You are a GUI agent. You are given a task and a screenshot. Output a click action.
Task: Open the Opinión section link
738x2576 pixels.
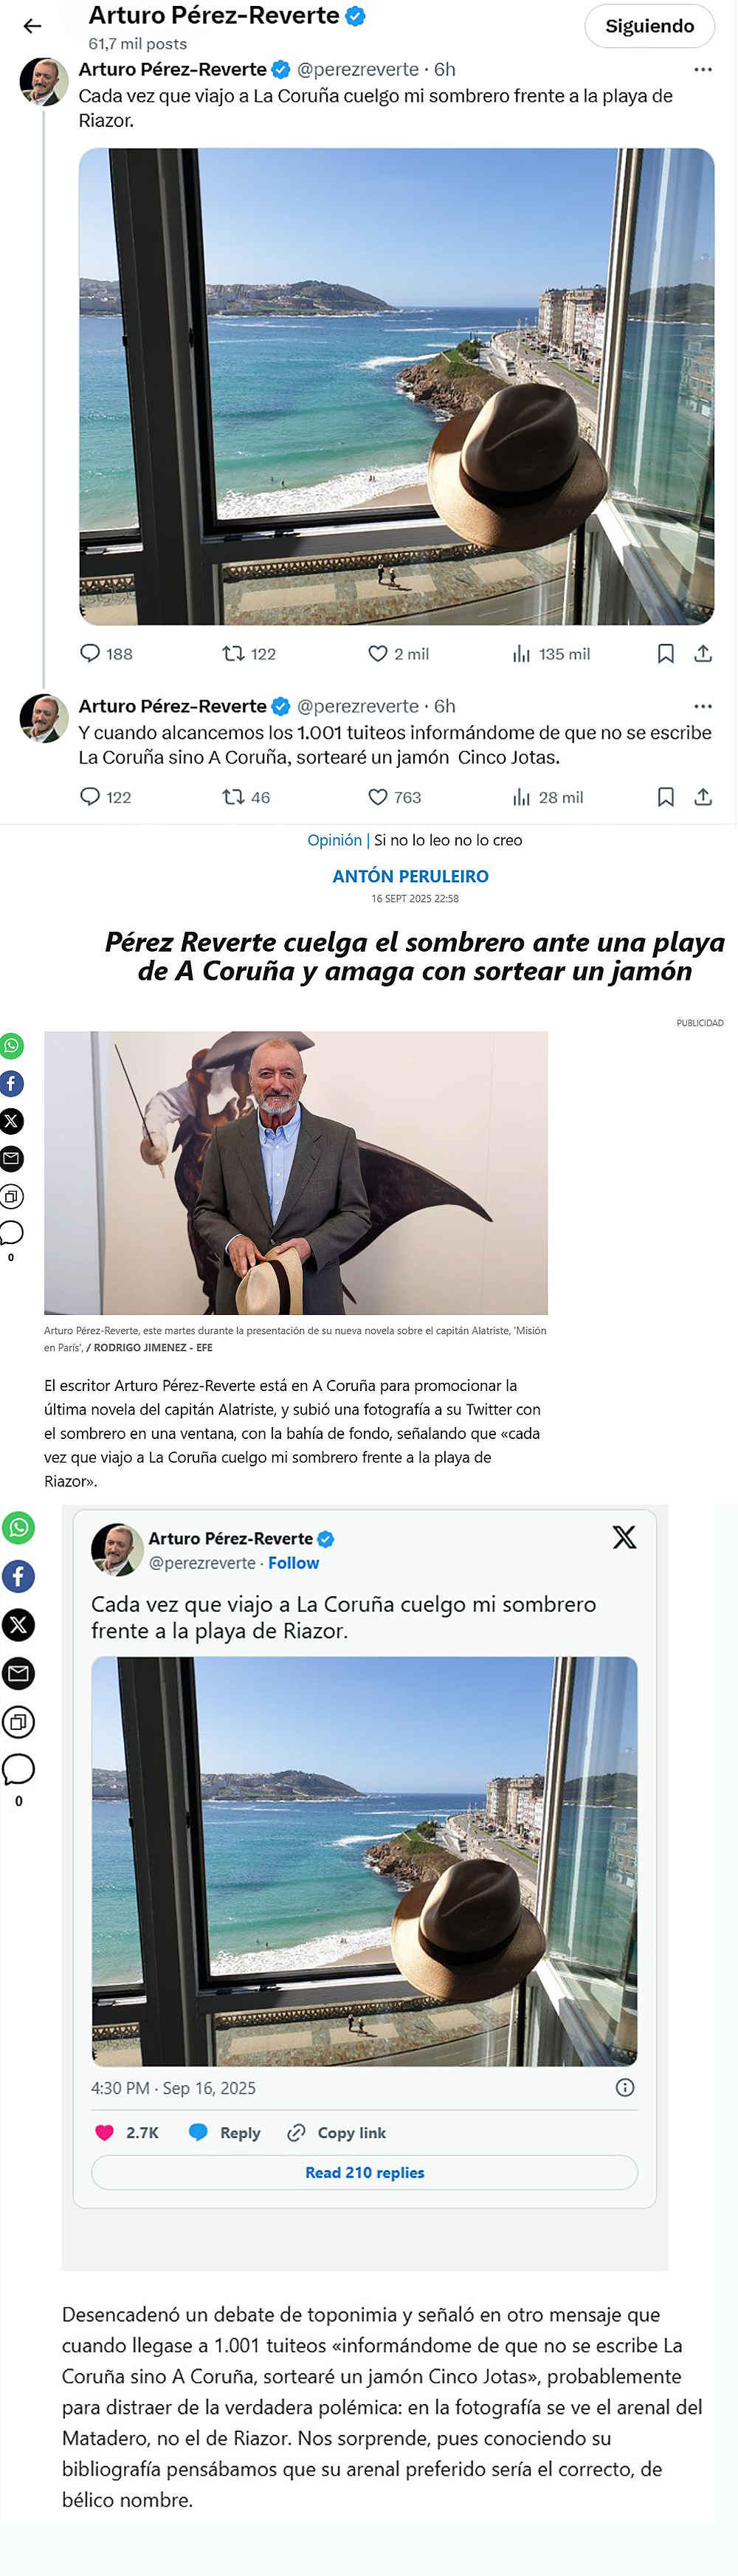click(335, 840)
